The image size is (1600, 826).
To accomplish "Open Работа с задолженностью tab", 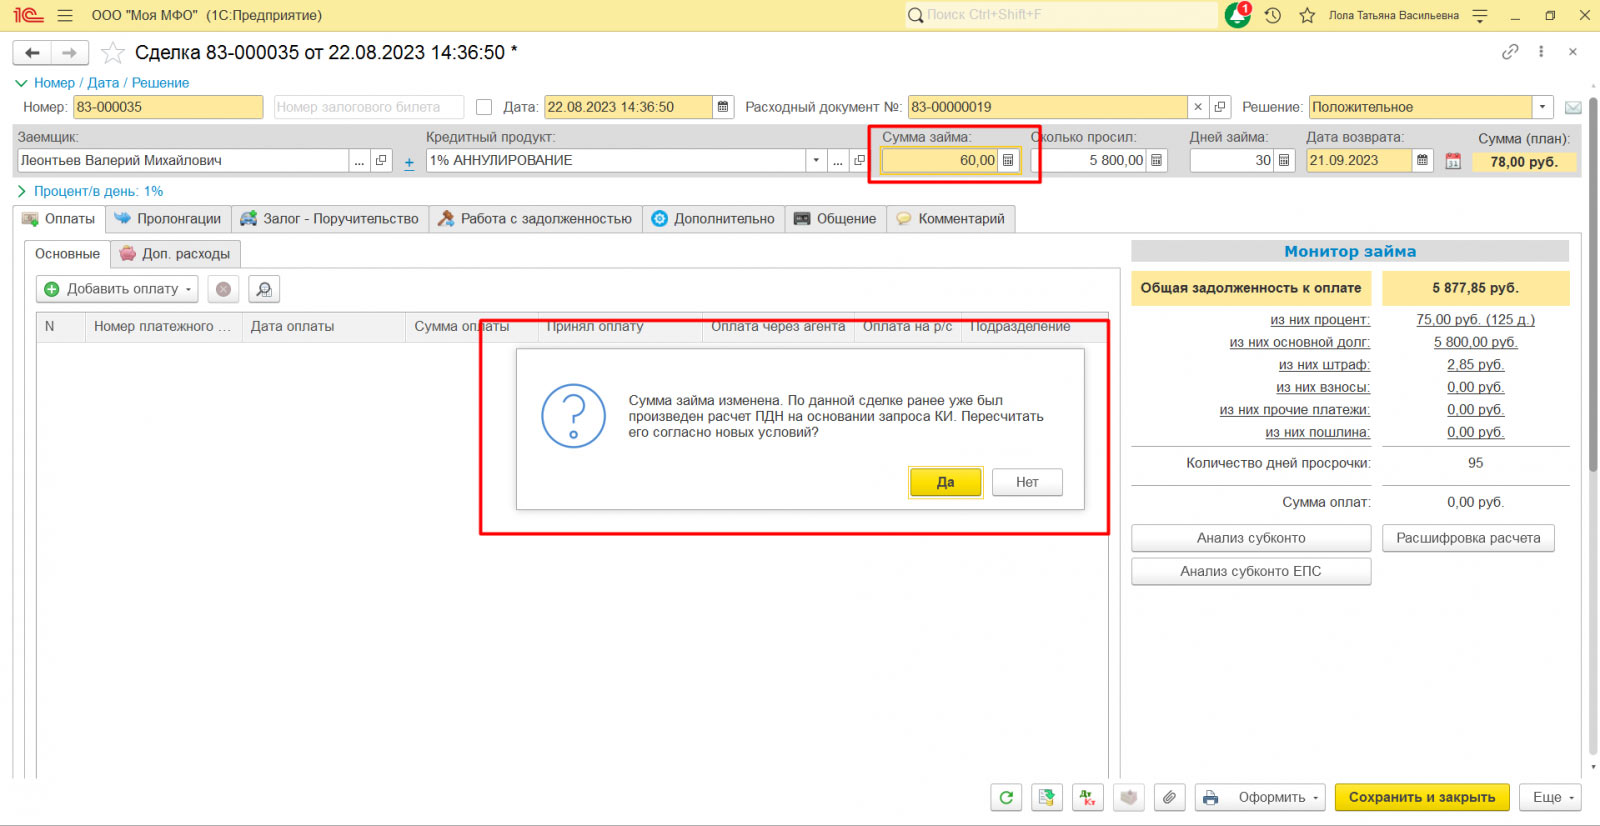I will point(536,219).
